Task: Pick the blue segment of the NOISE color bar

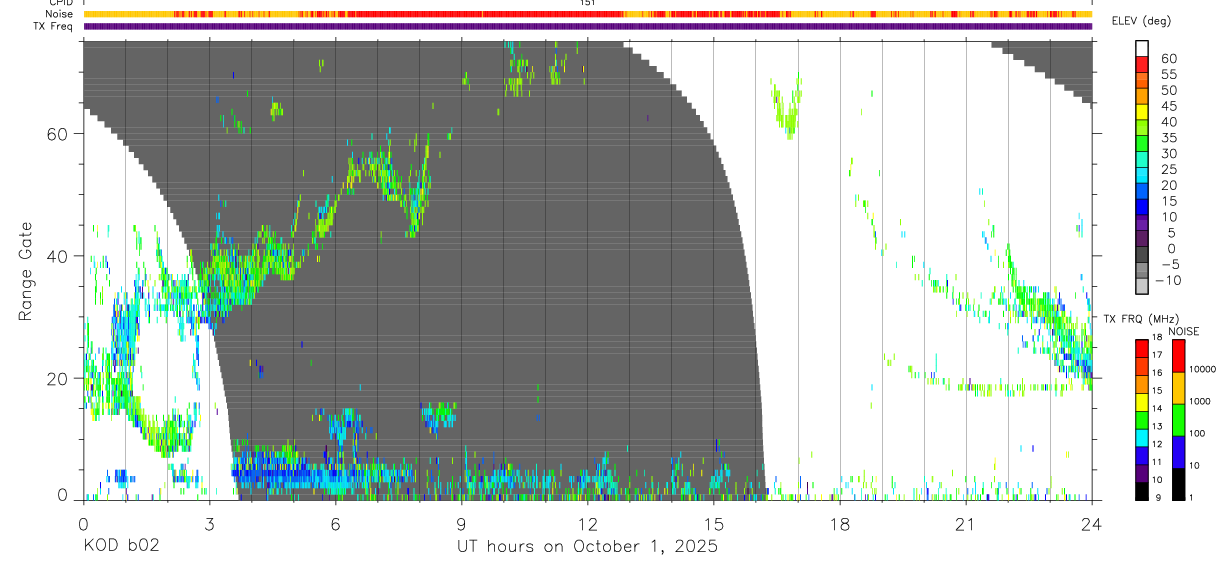Action: 1178,451
